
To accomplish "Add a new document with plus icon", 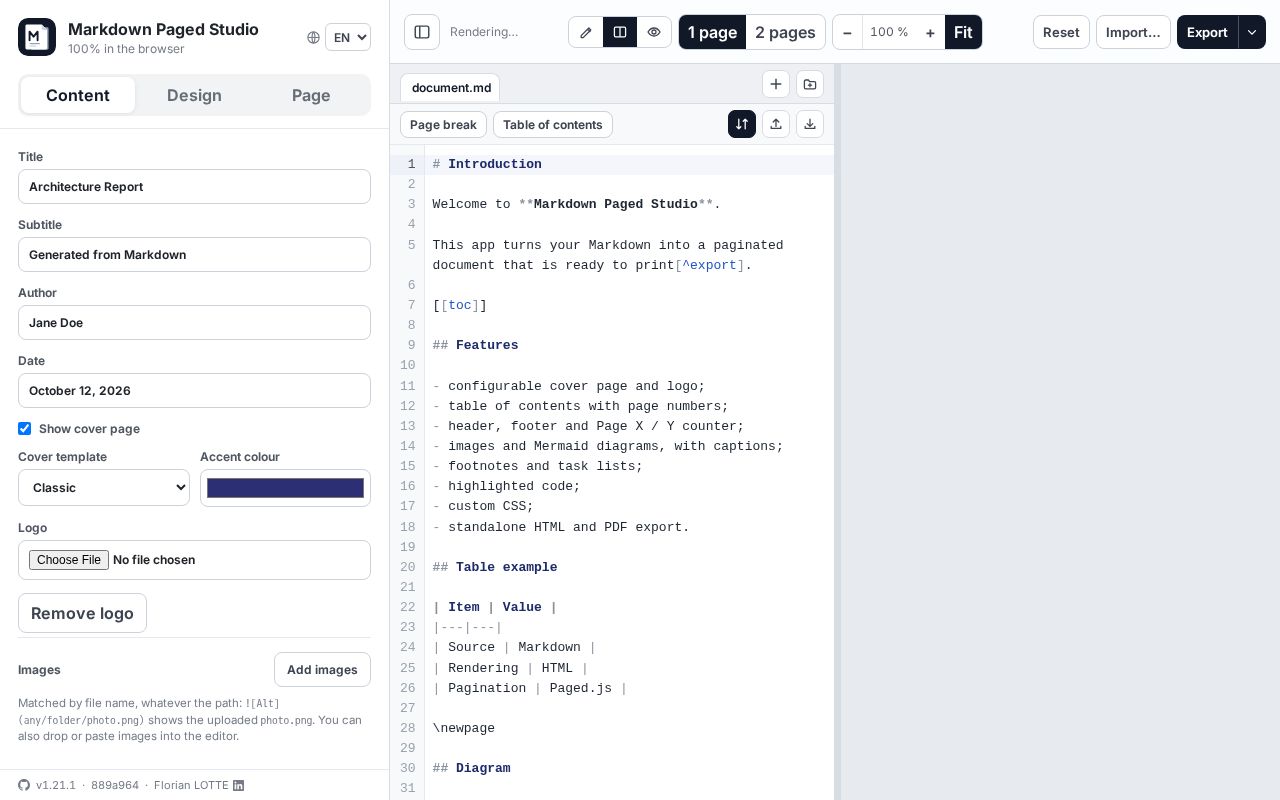I will [x=776, y=85].
